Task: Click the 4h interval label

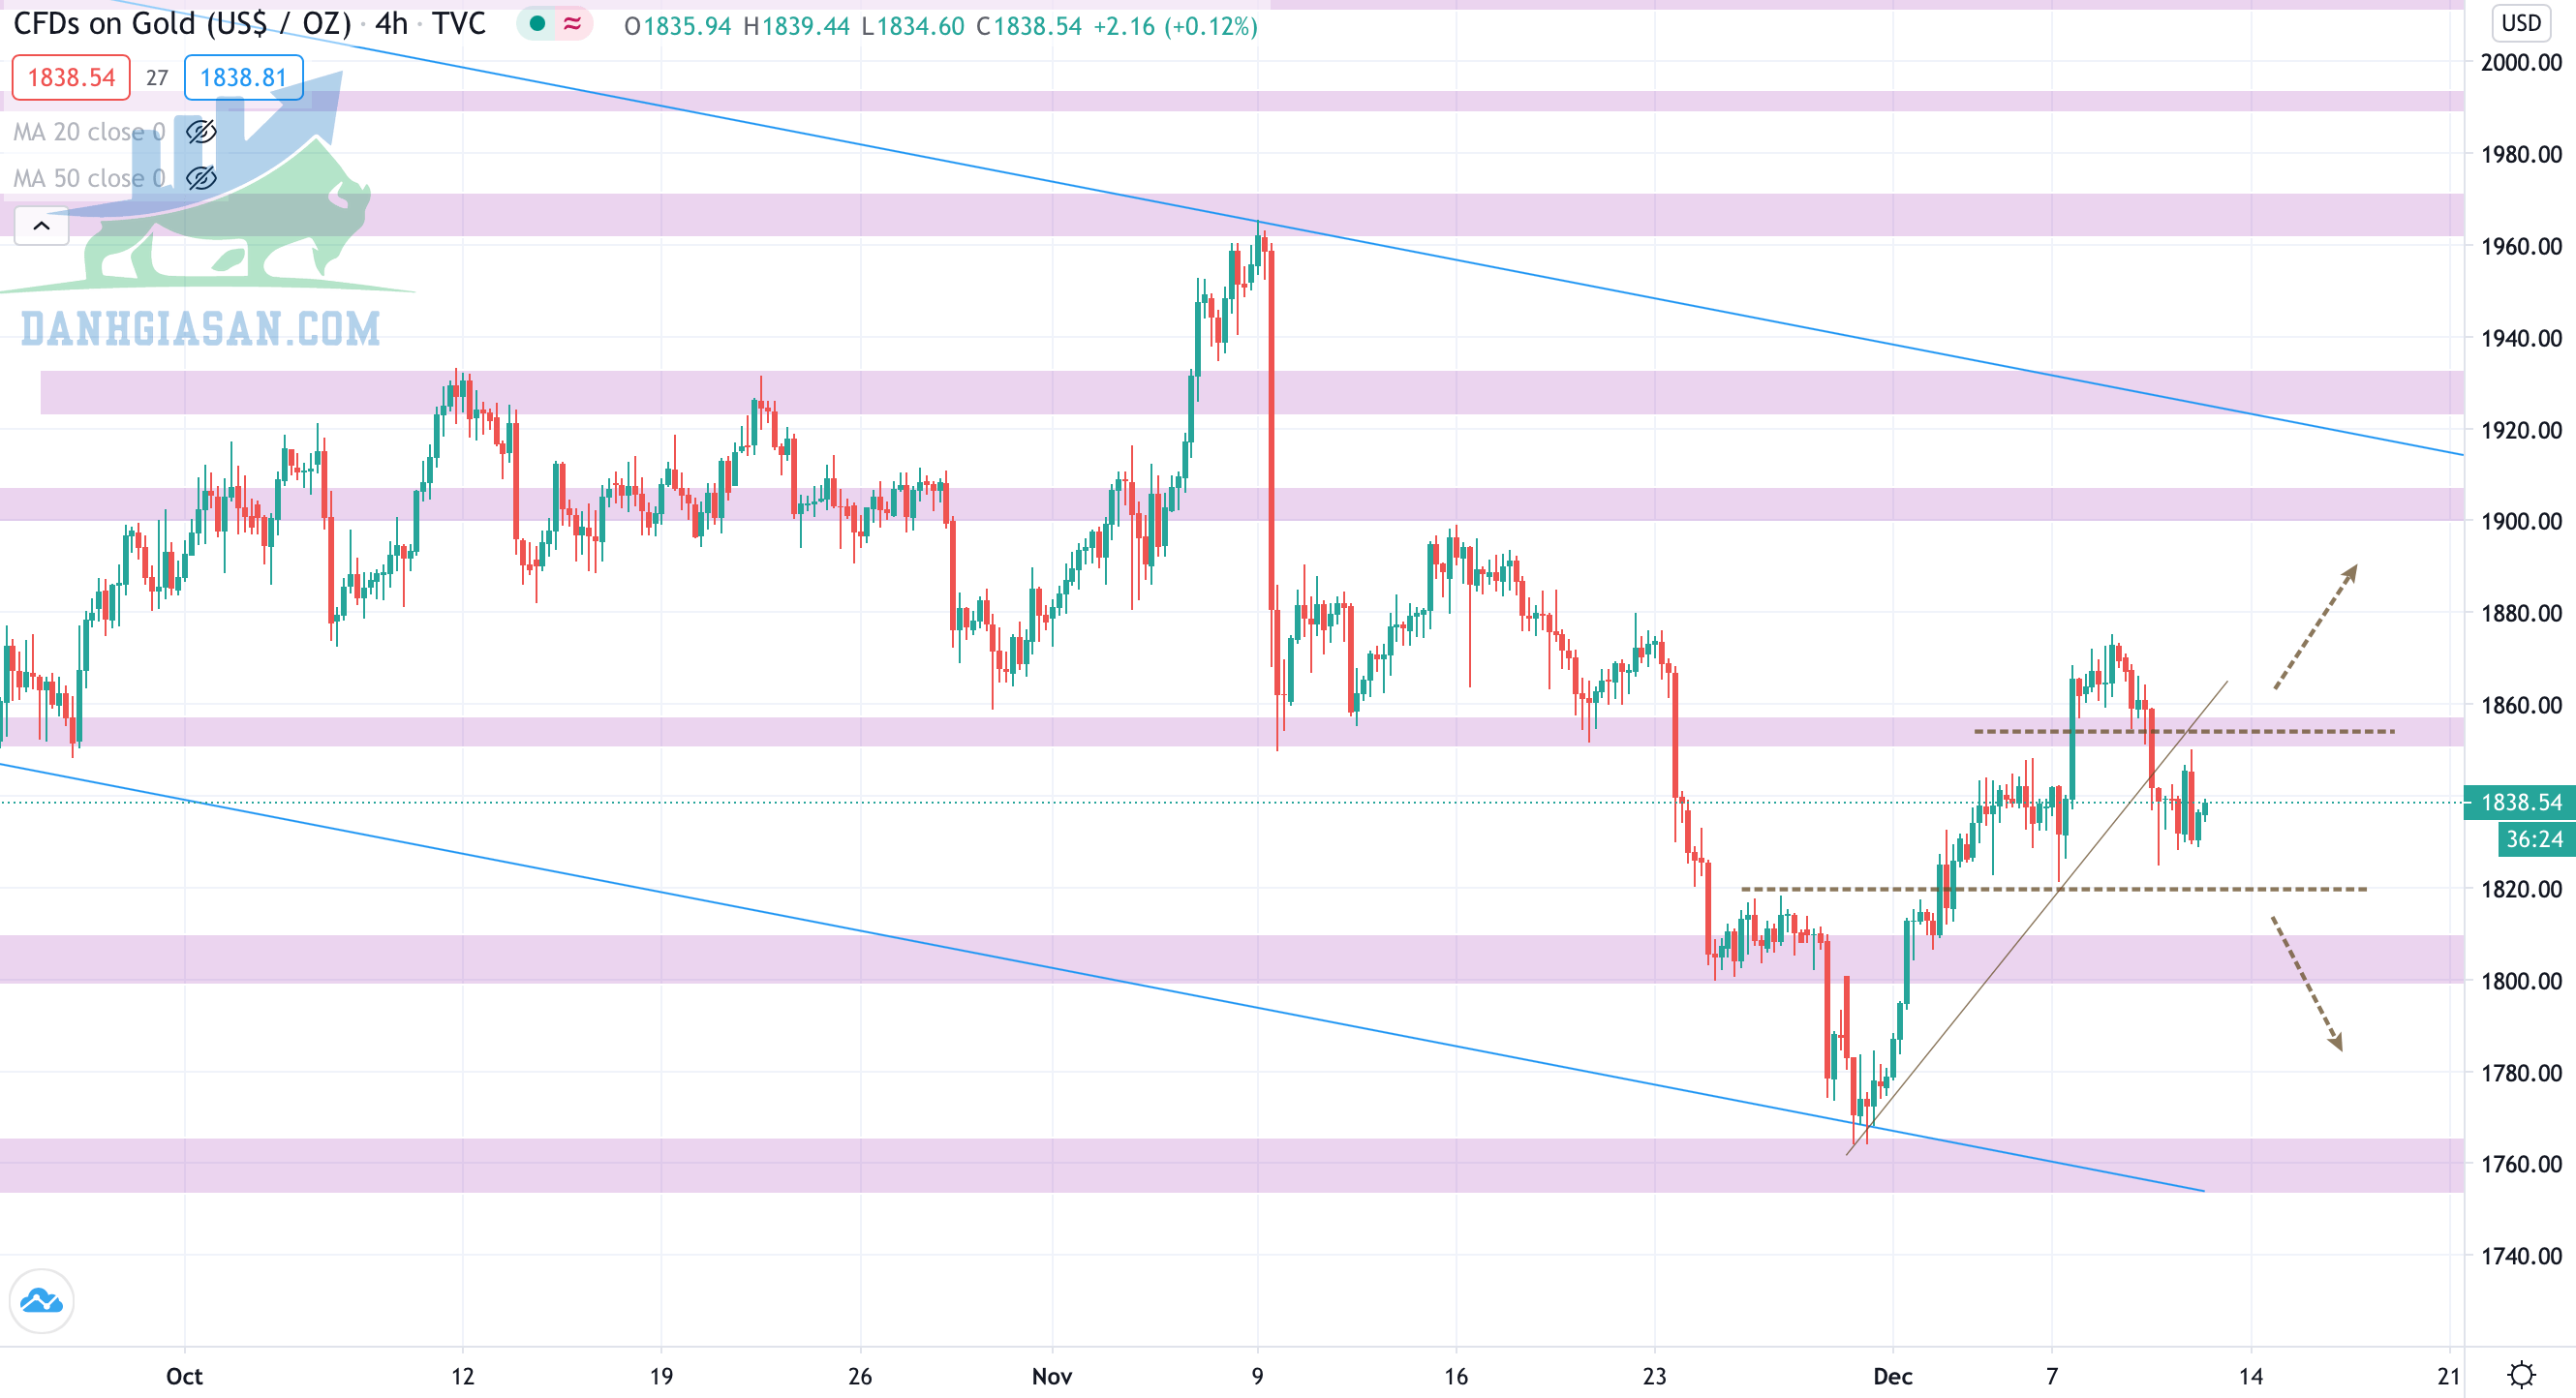Action: pos(391,23)
